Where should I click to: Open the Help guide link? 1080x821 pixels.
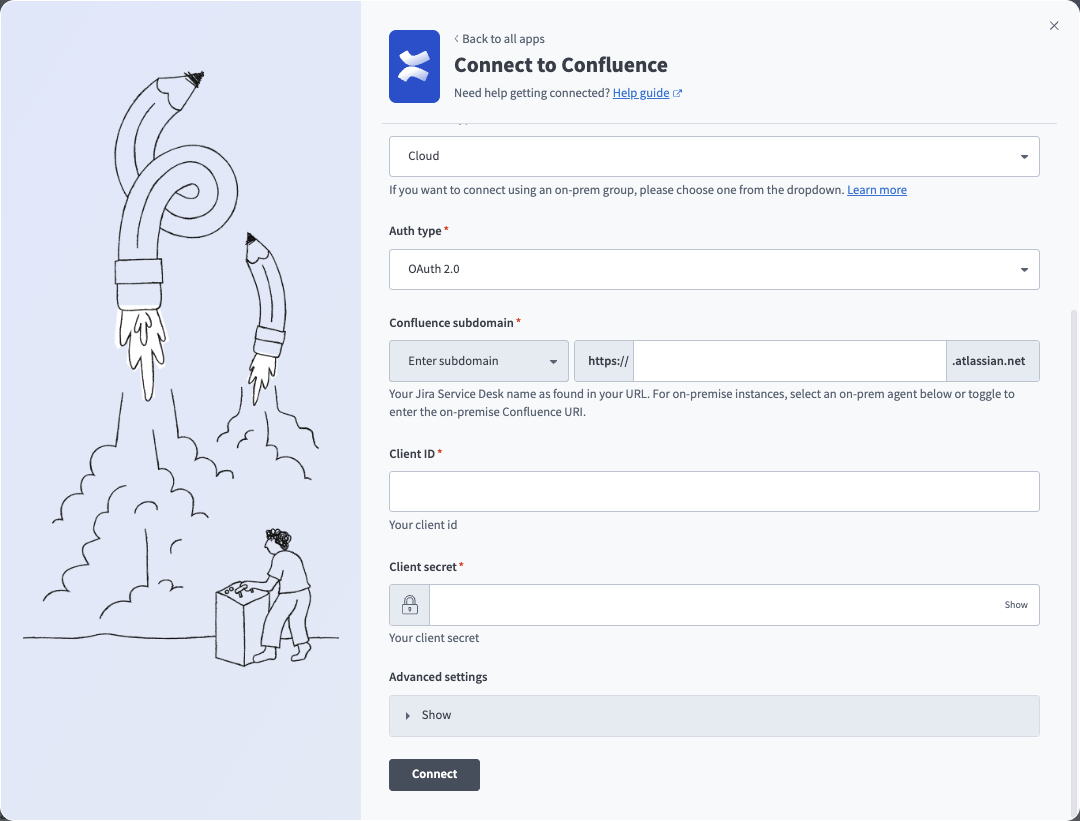point(640,92)
